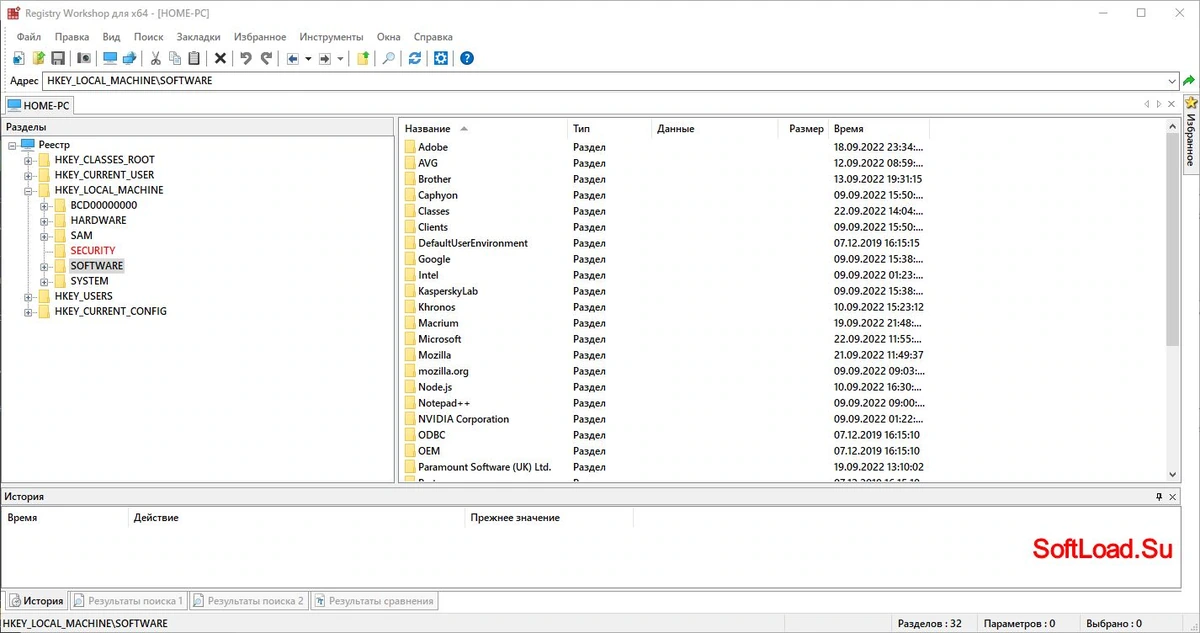Click the open registry file icon
The image size is (1200, 633).
[38, 58]
